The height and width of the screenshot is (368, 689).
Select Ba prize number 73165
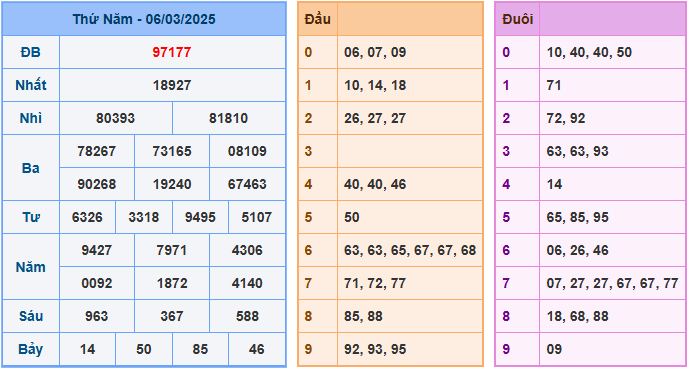coord(172,151)
